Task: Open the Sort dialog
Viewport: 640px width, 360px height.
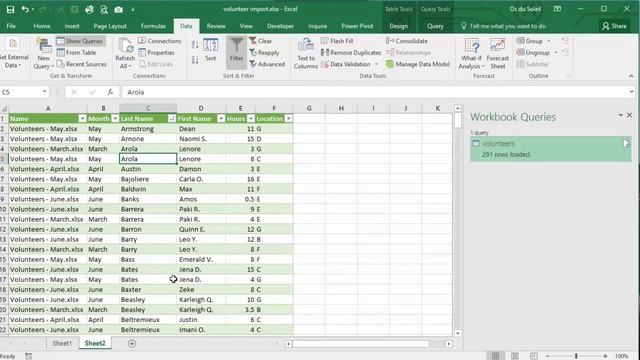Action: coord(211,50)
